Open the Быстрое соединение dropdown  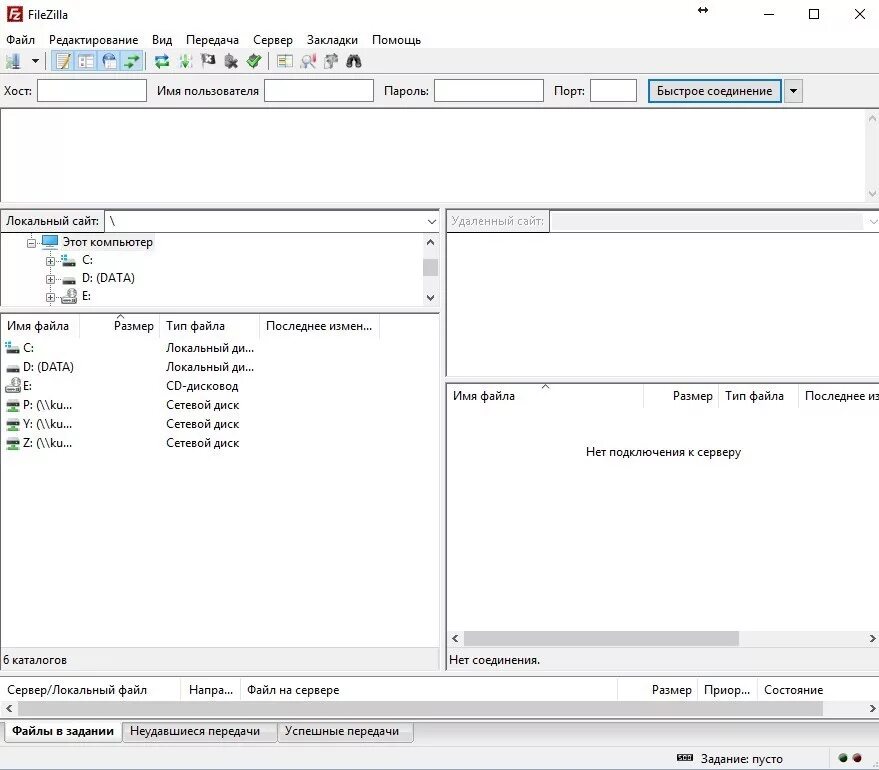click(791, 90)
